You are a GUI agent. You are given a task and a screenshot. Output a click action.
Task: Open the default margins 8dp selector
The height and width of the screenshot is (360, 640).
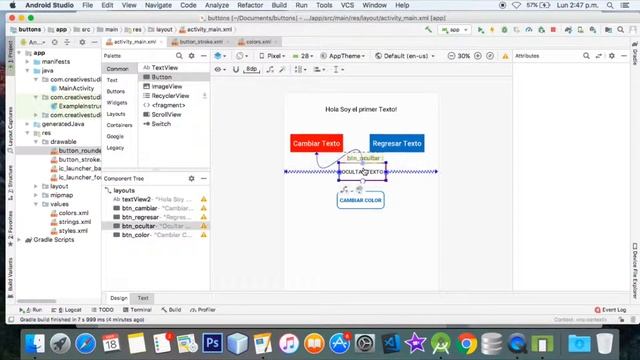251,69
